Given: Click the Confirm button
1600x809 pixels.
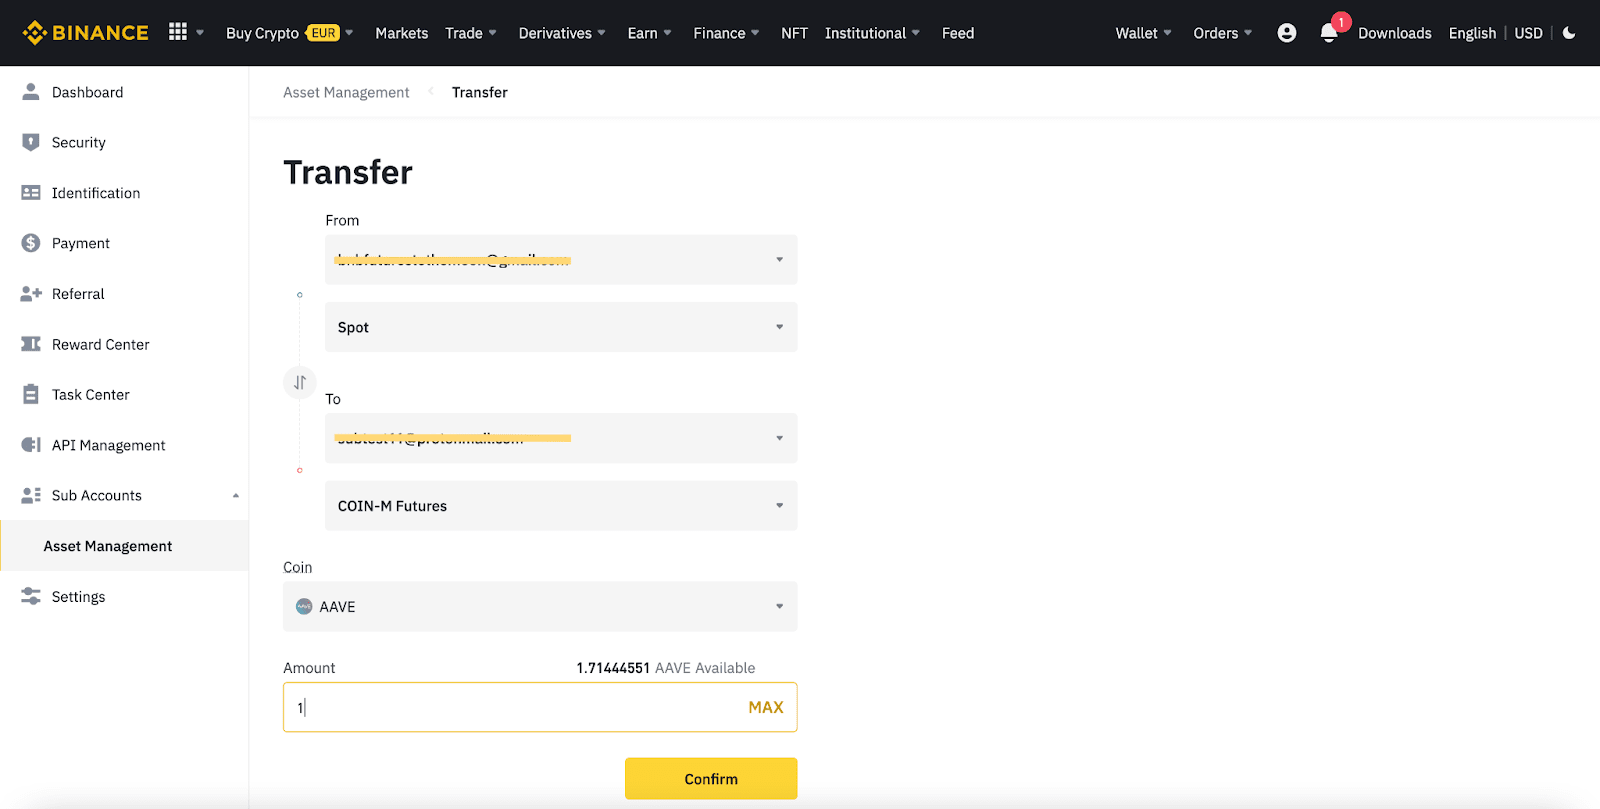Looking at the screenshot, I should pos(711,779).
